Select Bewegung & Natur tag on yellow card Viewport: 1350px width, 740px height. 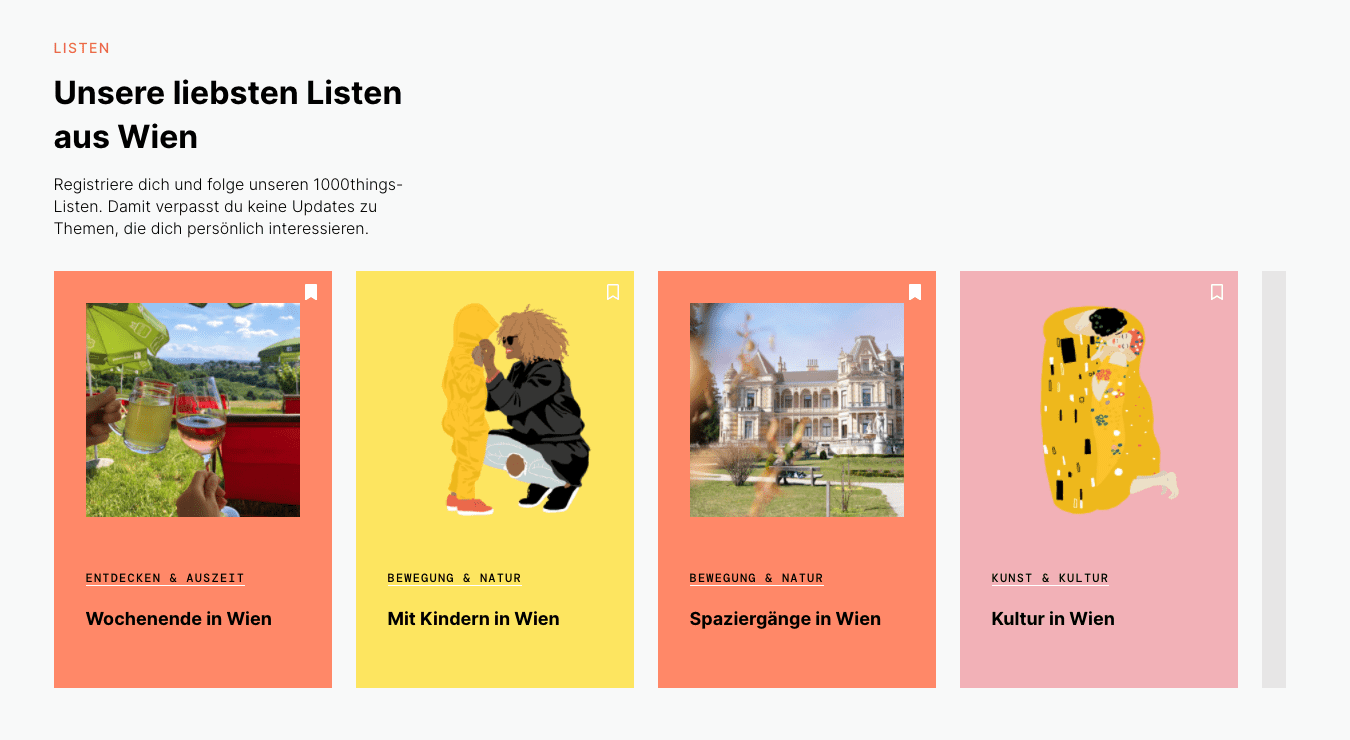454,578
